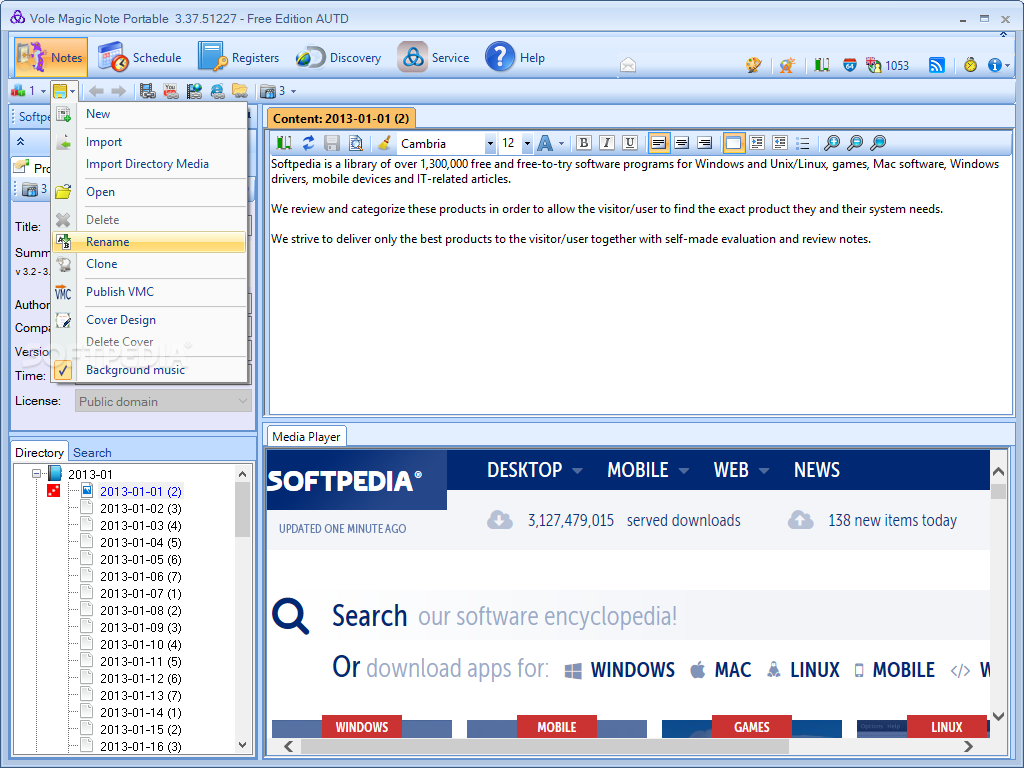Open the Notes section

pyautogui.click(x=51, y=57)
